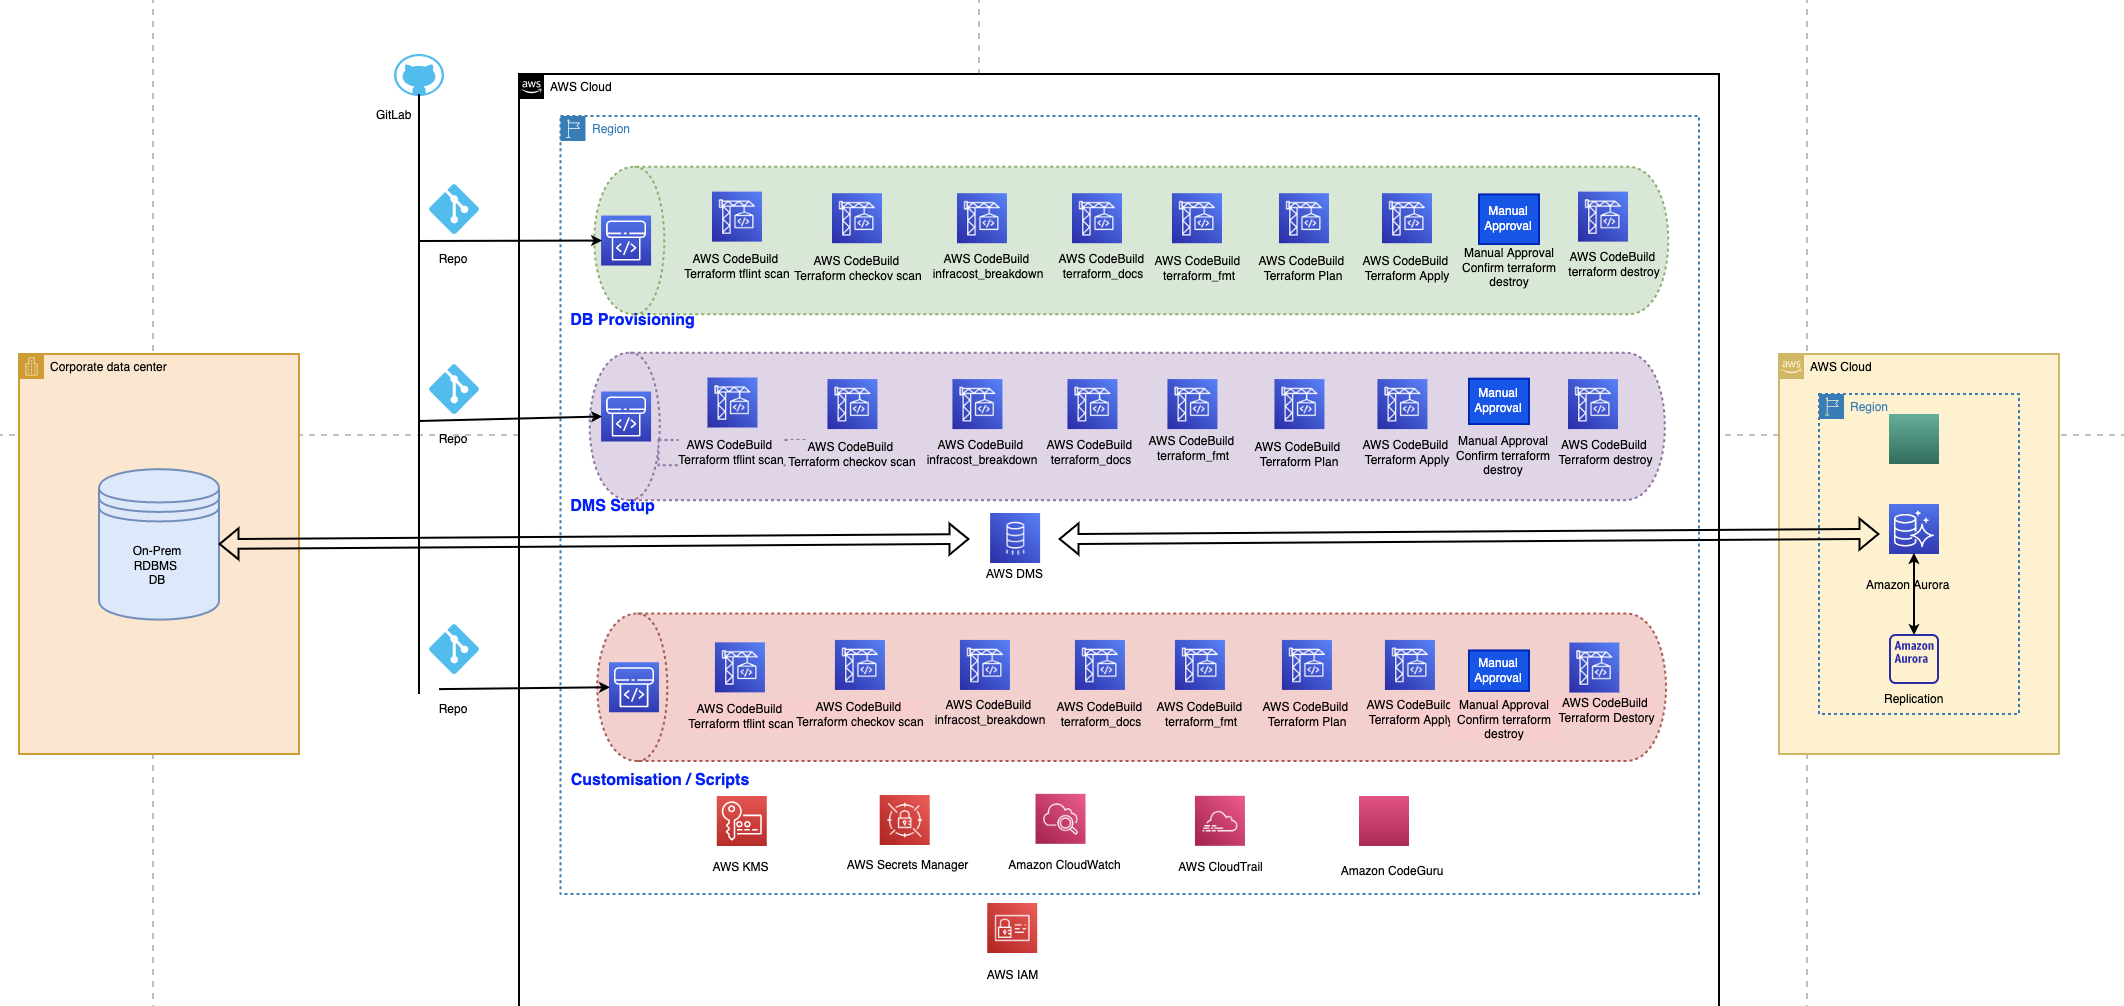
Task: Click Terraform tflint scan CodeBuild icon in DB Provisioning
Action: point(737,217)
